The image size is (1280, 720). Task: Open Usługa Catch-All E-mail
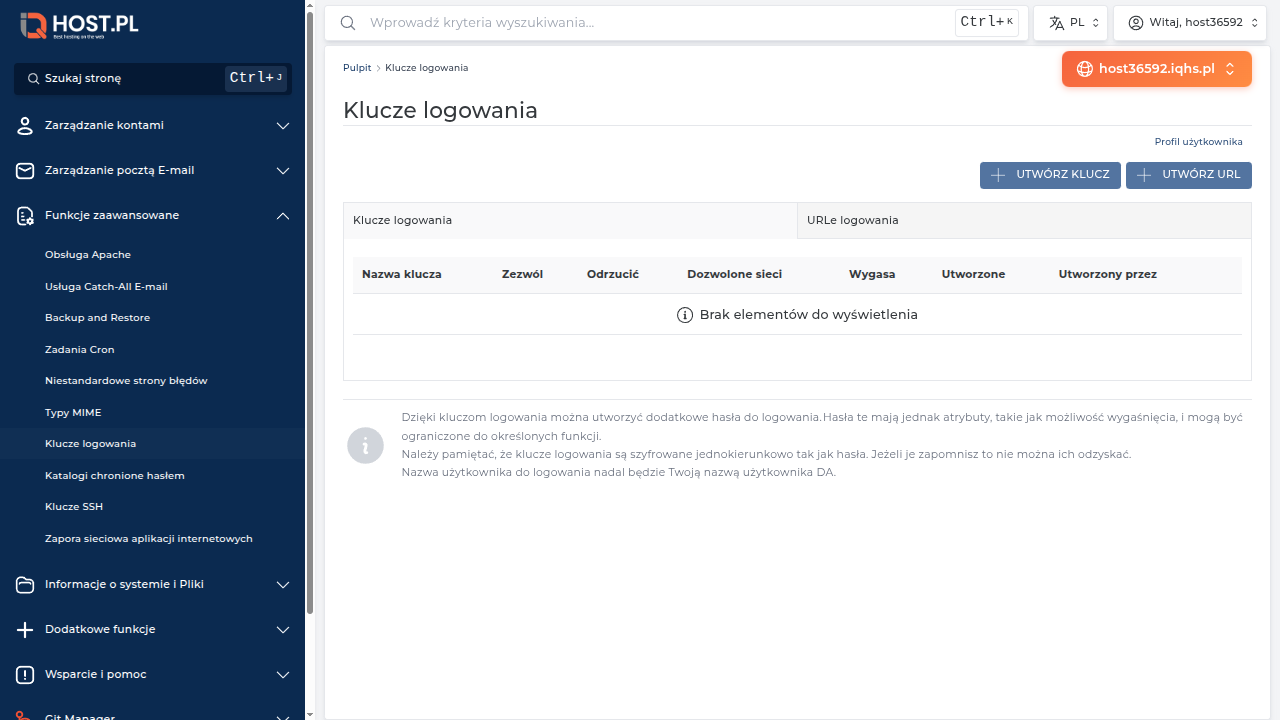(x=106, y=286)
